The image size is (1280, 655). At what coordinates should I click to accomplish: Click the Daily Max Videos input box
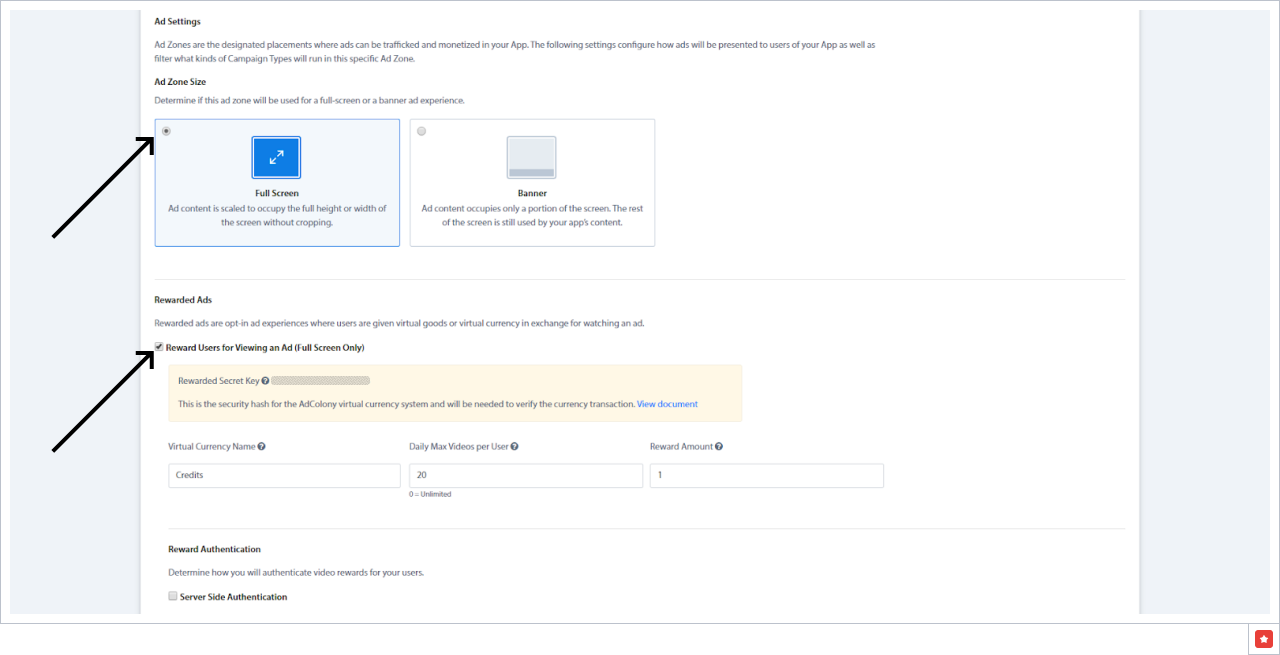(525, 476)
